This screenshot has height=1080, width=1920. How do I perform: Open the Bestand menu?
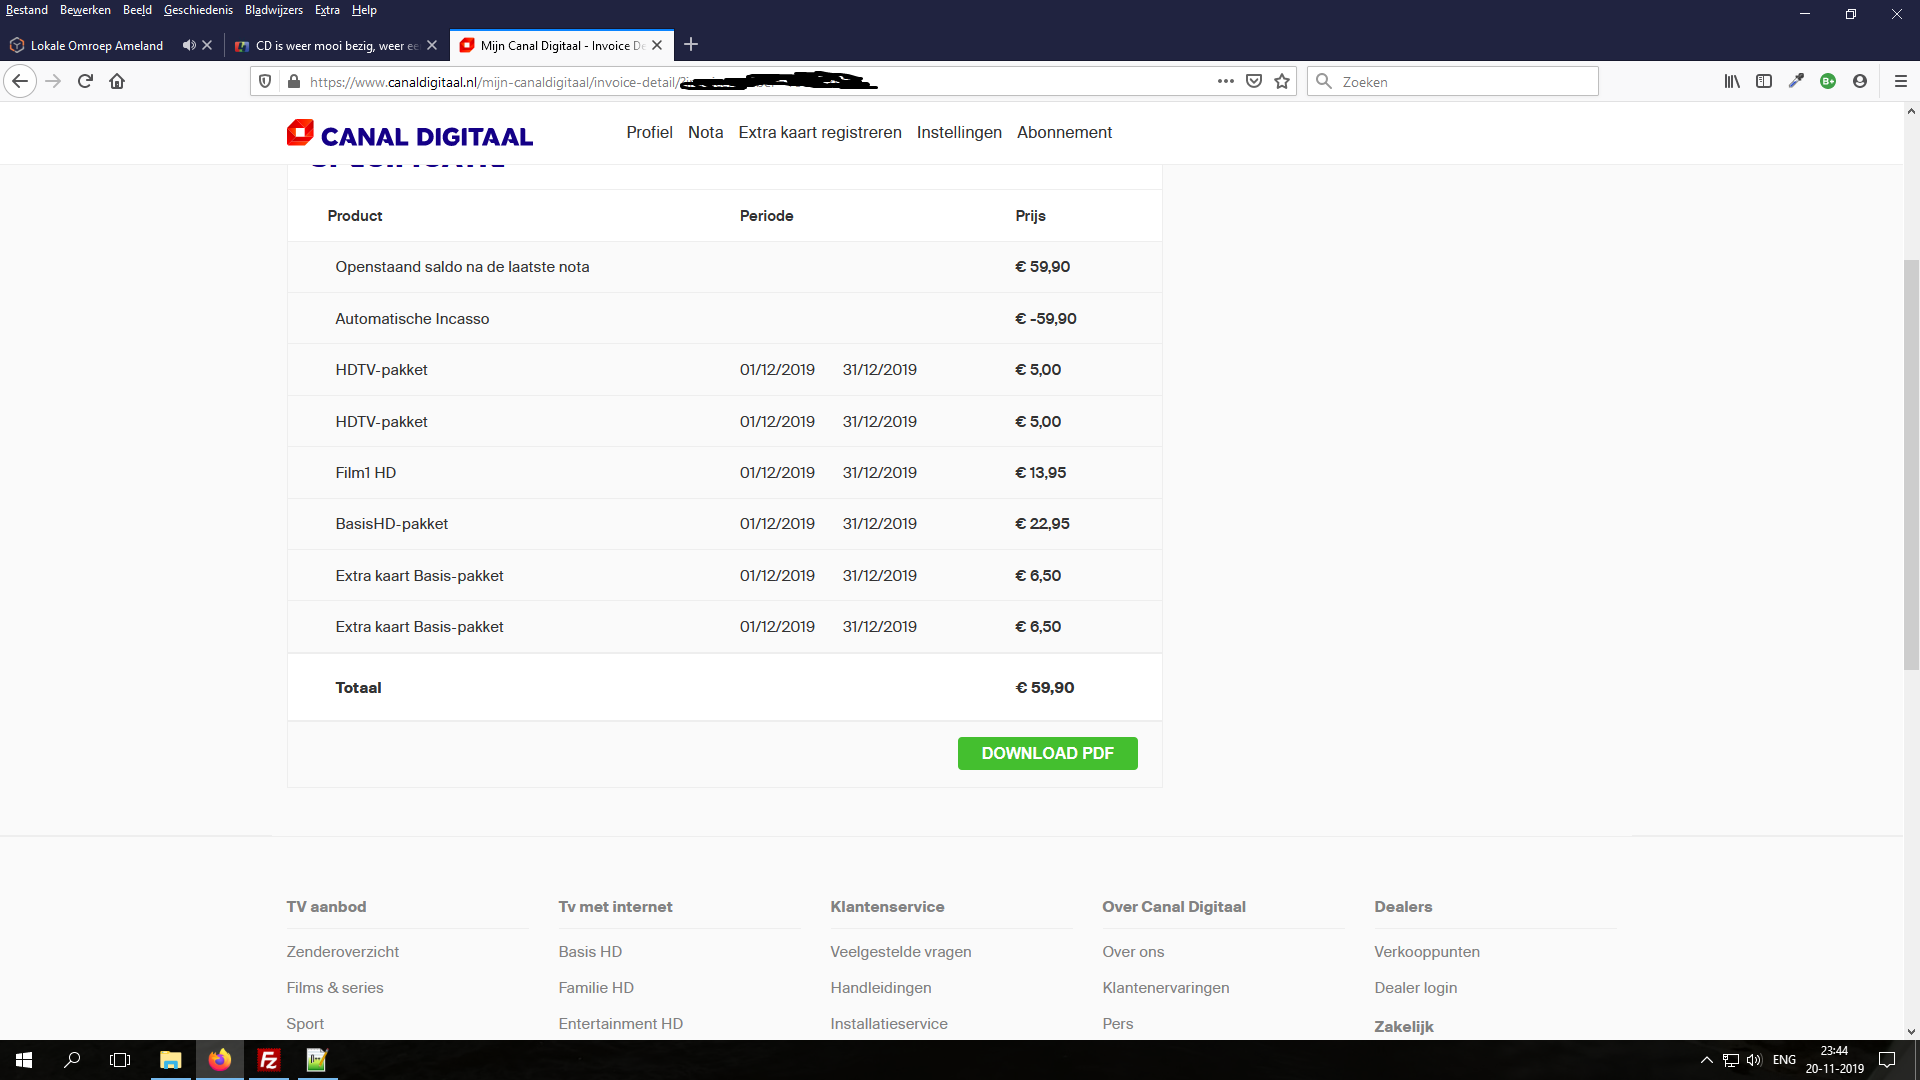coord(27,10)
